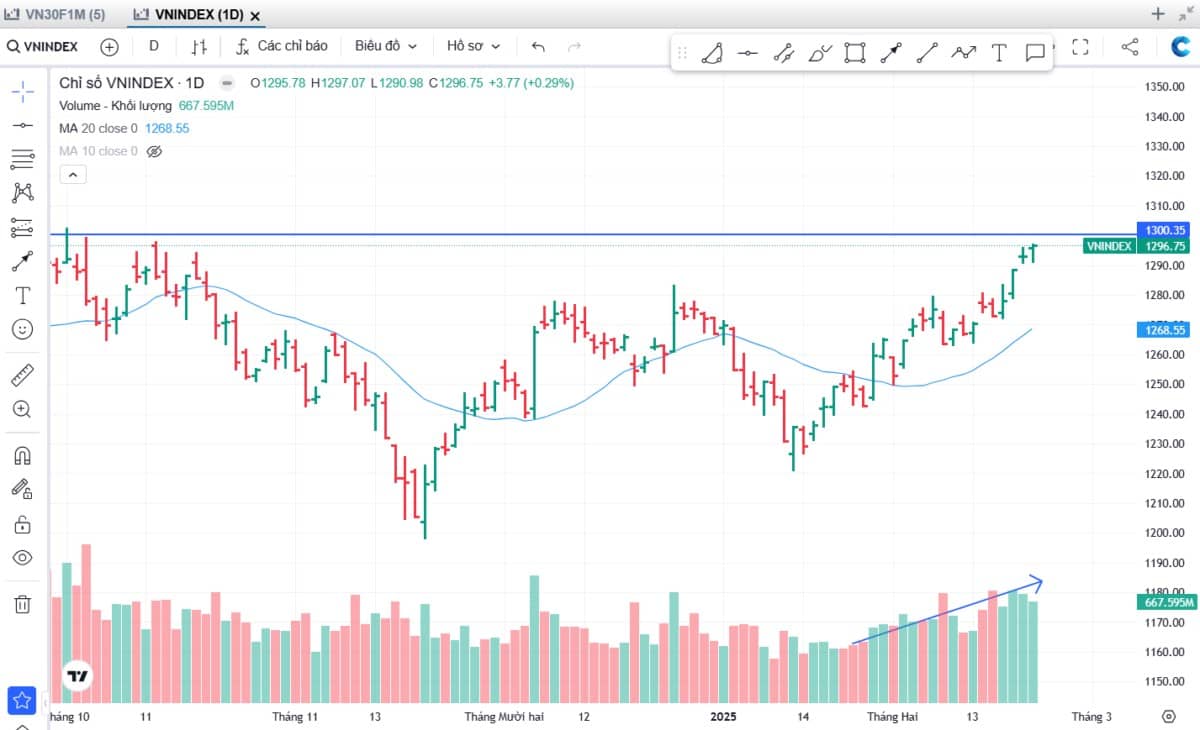The width and height of the screenshot is (1200, 730).
Task: Select the trend line tool in left sidebar
Action: click(x=22, y=125)
